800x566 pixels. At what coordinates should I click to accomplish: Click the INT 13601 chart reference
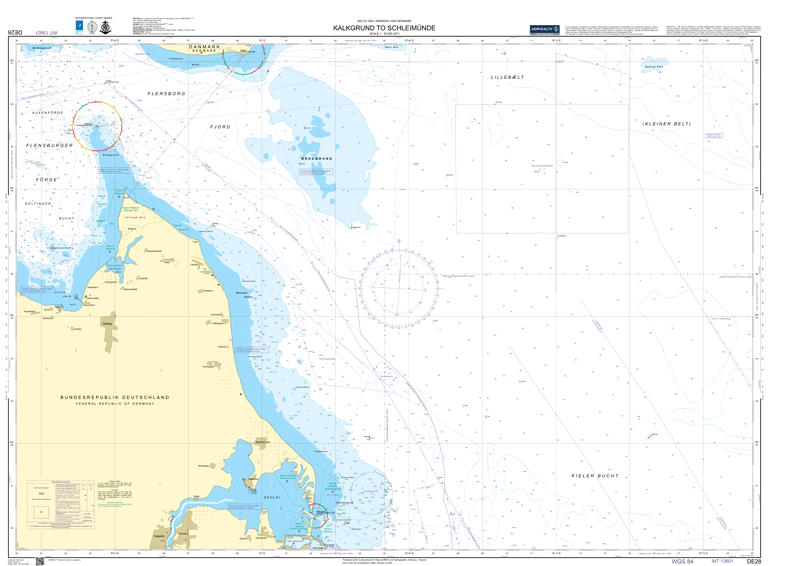pos(723,561)
